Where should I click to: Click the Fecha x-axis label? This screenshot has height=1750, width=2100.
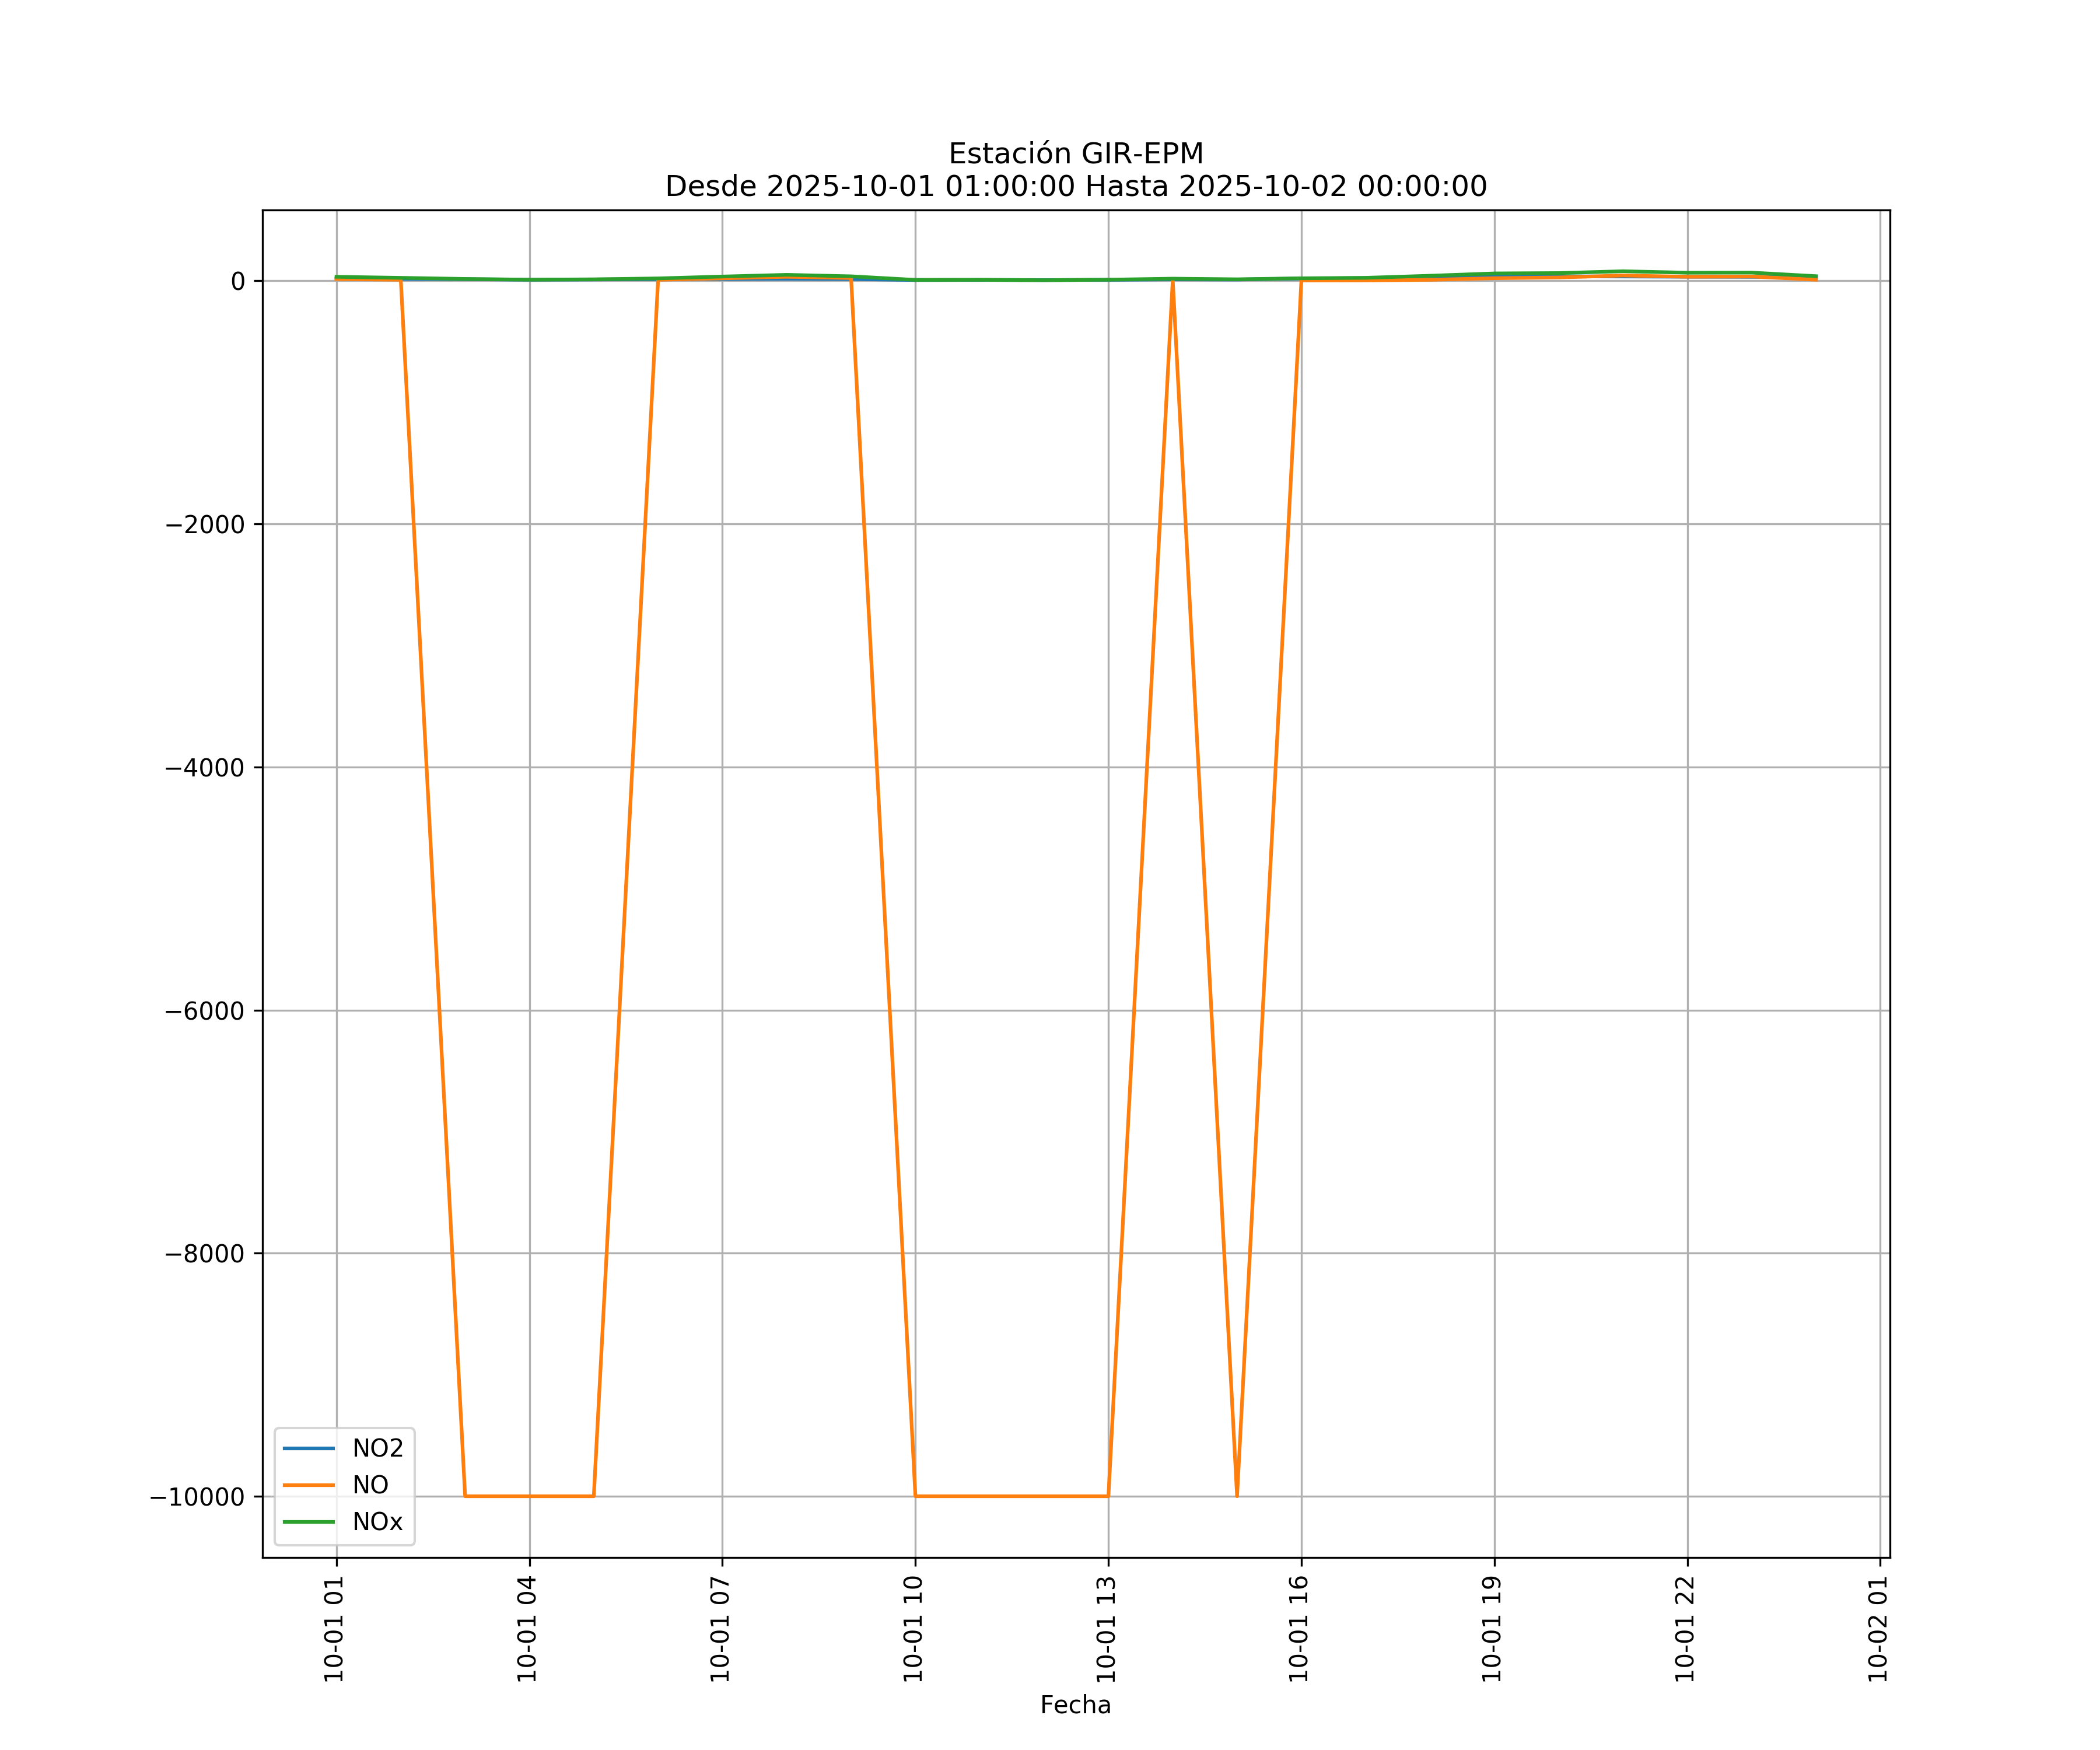(x=1075, y=1705)
